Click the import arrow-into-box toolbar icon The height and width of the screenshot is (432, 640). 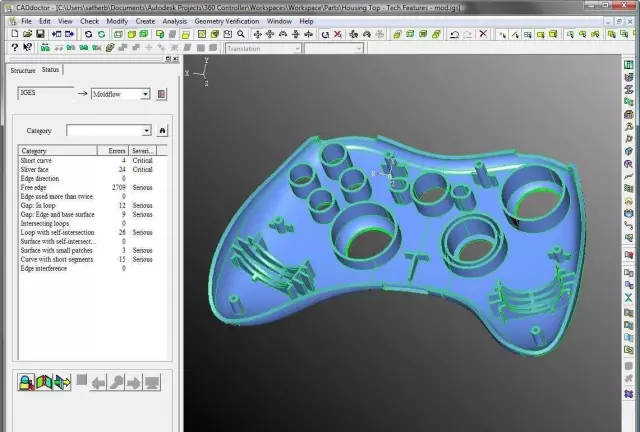click(56, 34)
